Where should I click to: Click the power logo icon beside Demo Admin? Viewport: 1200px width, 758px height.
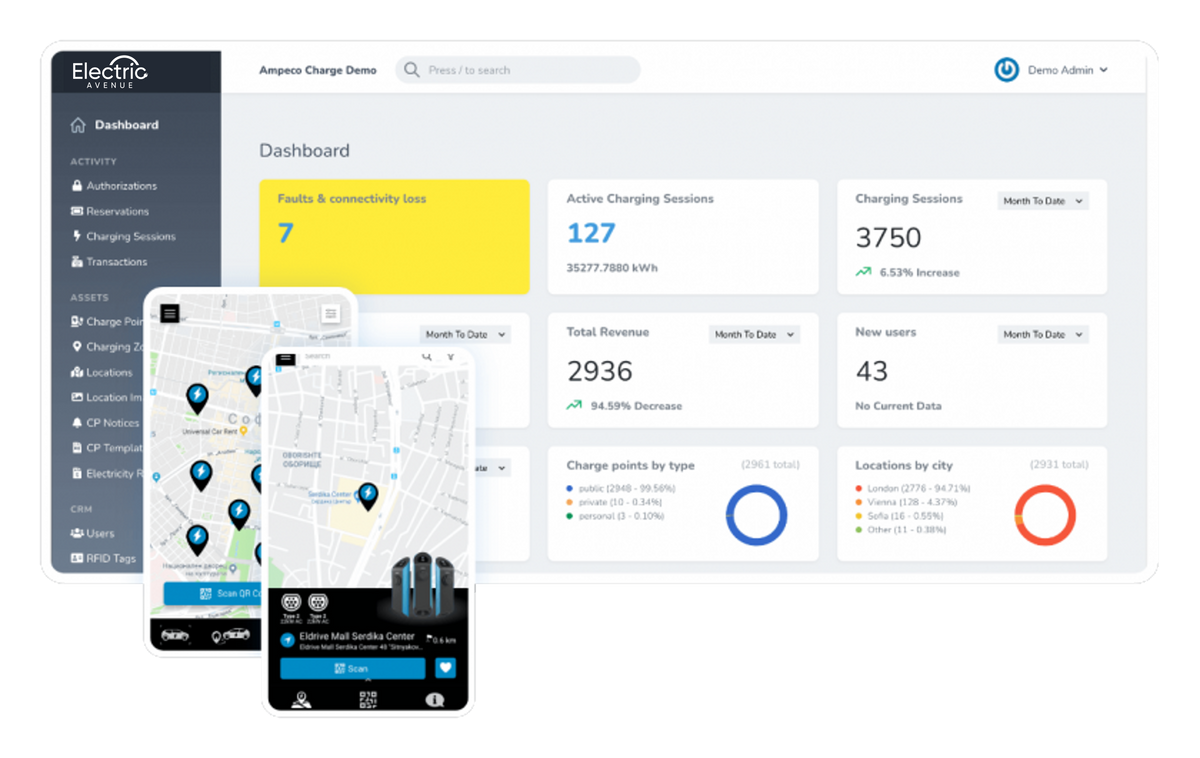click(x=1006, y=70)
